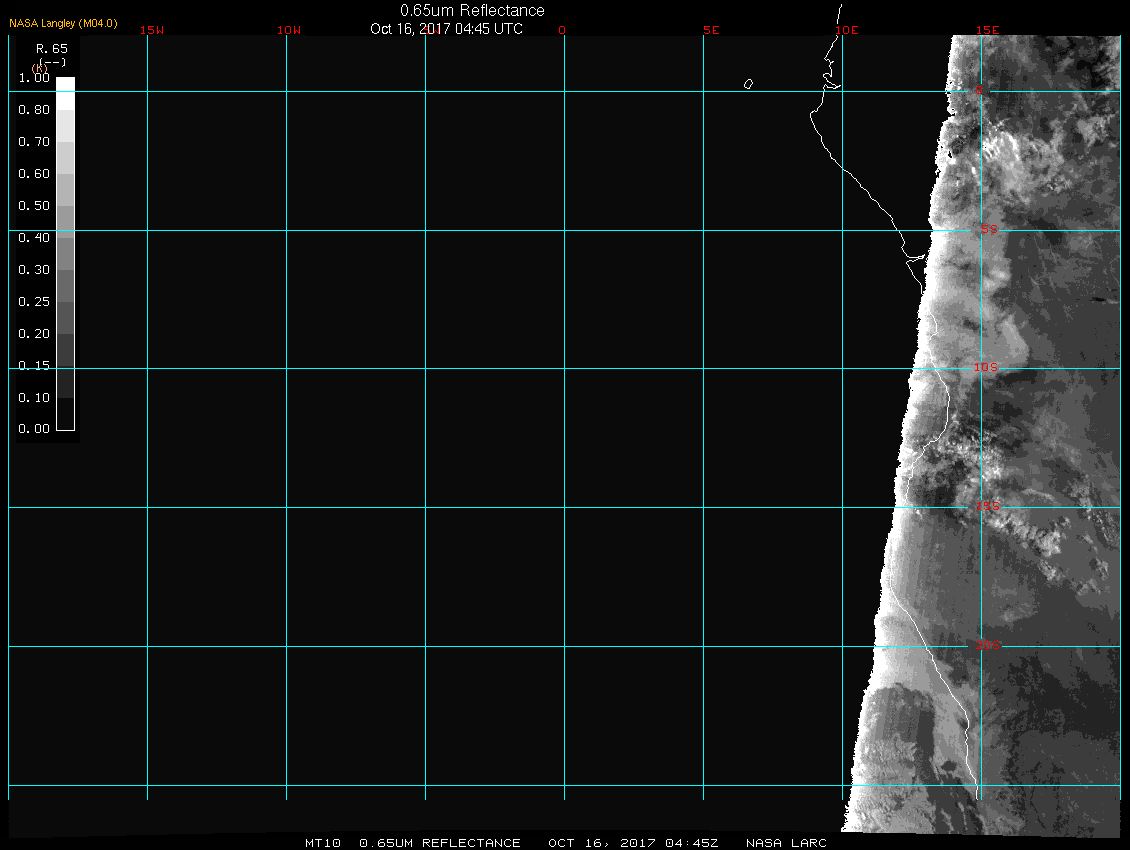Select the 0.65um Reflectance title
This screenshot has height=850, width=1130.
coord(472,10)
